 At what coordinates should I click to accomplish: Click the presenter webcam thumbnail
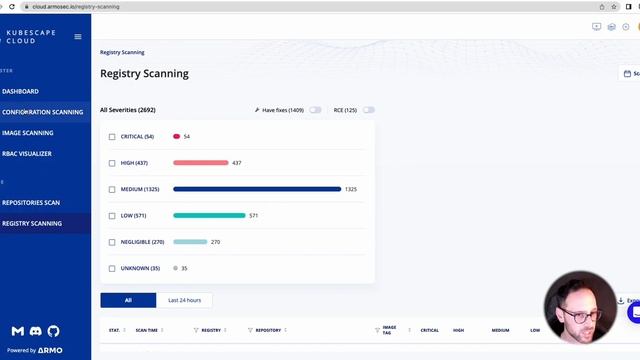click(580, 307)
